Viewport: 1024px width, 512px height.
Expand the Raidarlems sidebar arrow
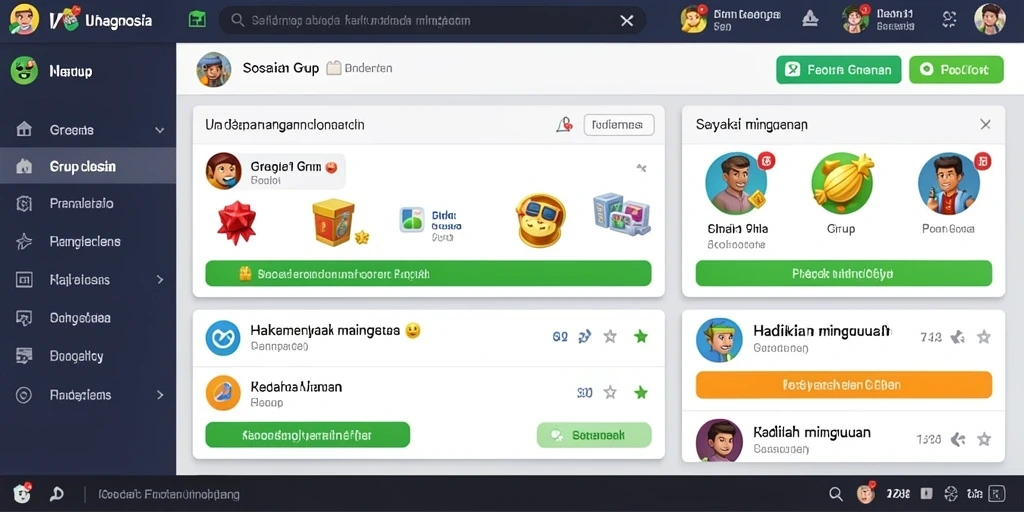160,394
